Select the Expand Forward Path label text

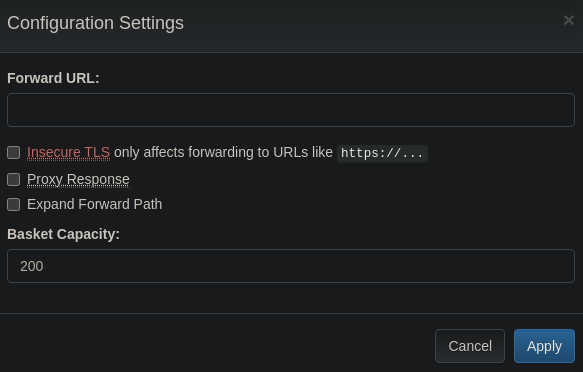pos(94,204)
